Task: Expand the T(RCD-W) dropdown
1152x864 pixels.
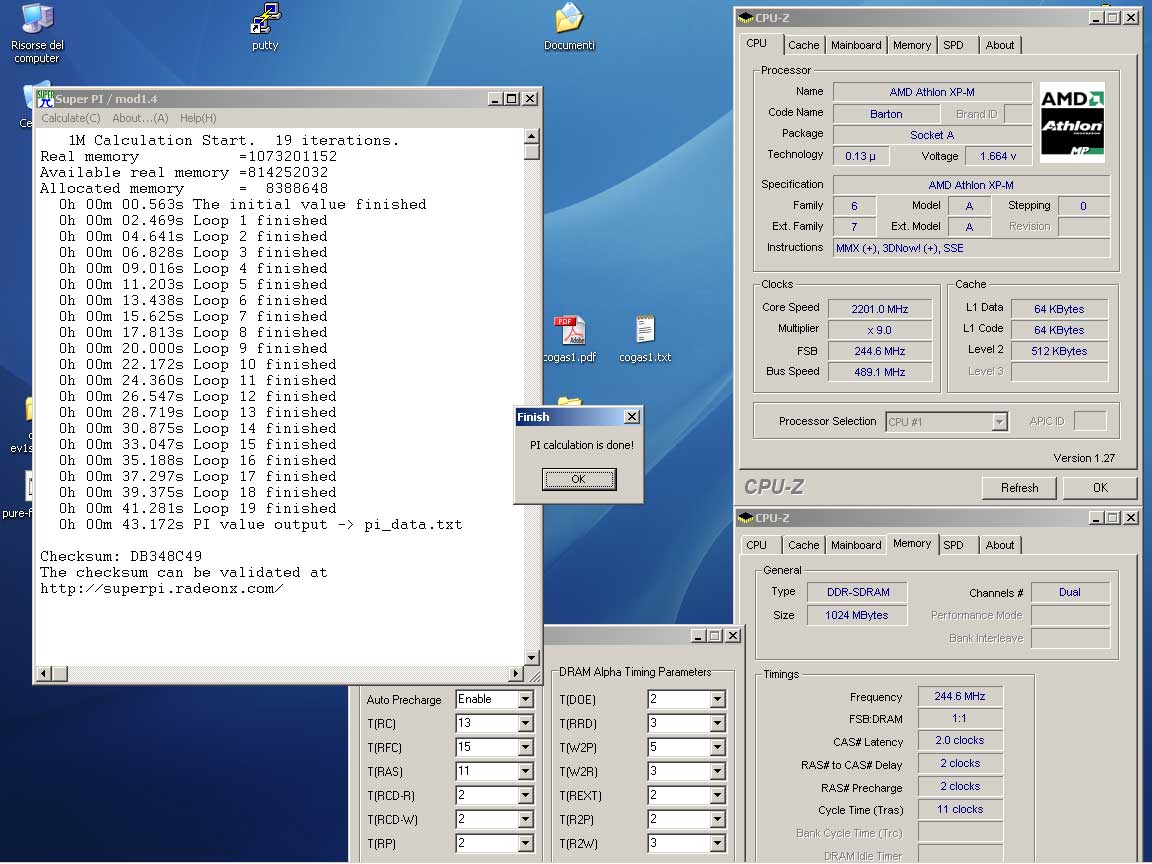Action: point(525,819)
